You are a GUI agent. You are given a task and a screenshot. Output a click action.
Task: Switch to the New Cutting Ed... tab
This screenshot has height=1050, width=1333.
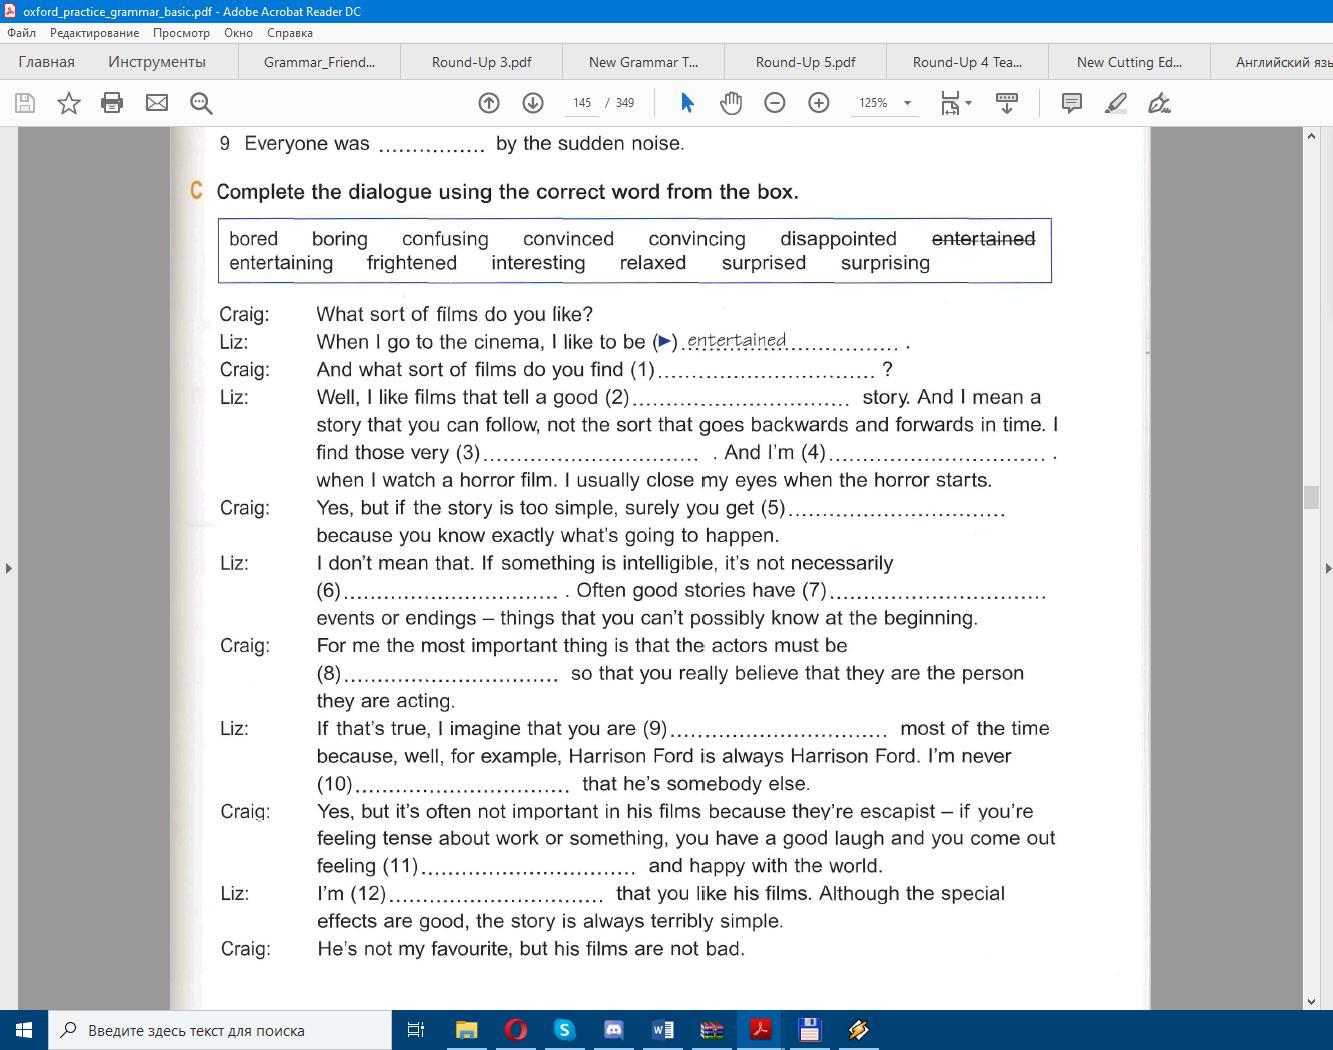pyautogui.click(x=1129, y=62)
